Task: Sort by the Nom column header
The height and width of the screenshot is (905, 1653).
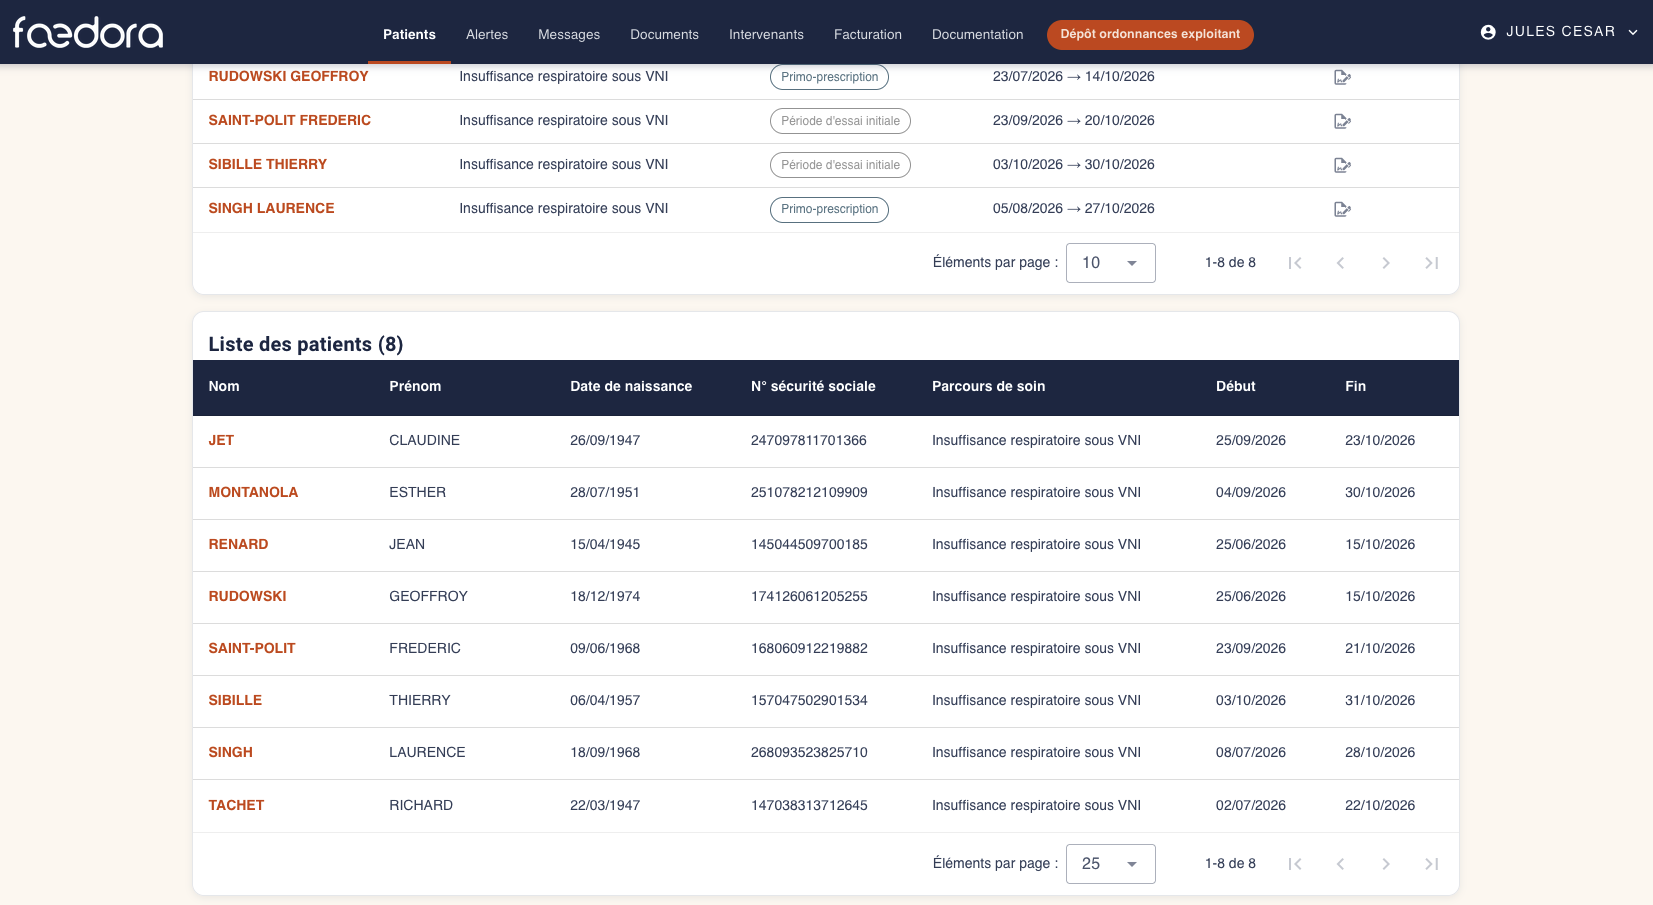Action: [x=224, y=386]
